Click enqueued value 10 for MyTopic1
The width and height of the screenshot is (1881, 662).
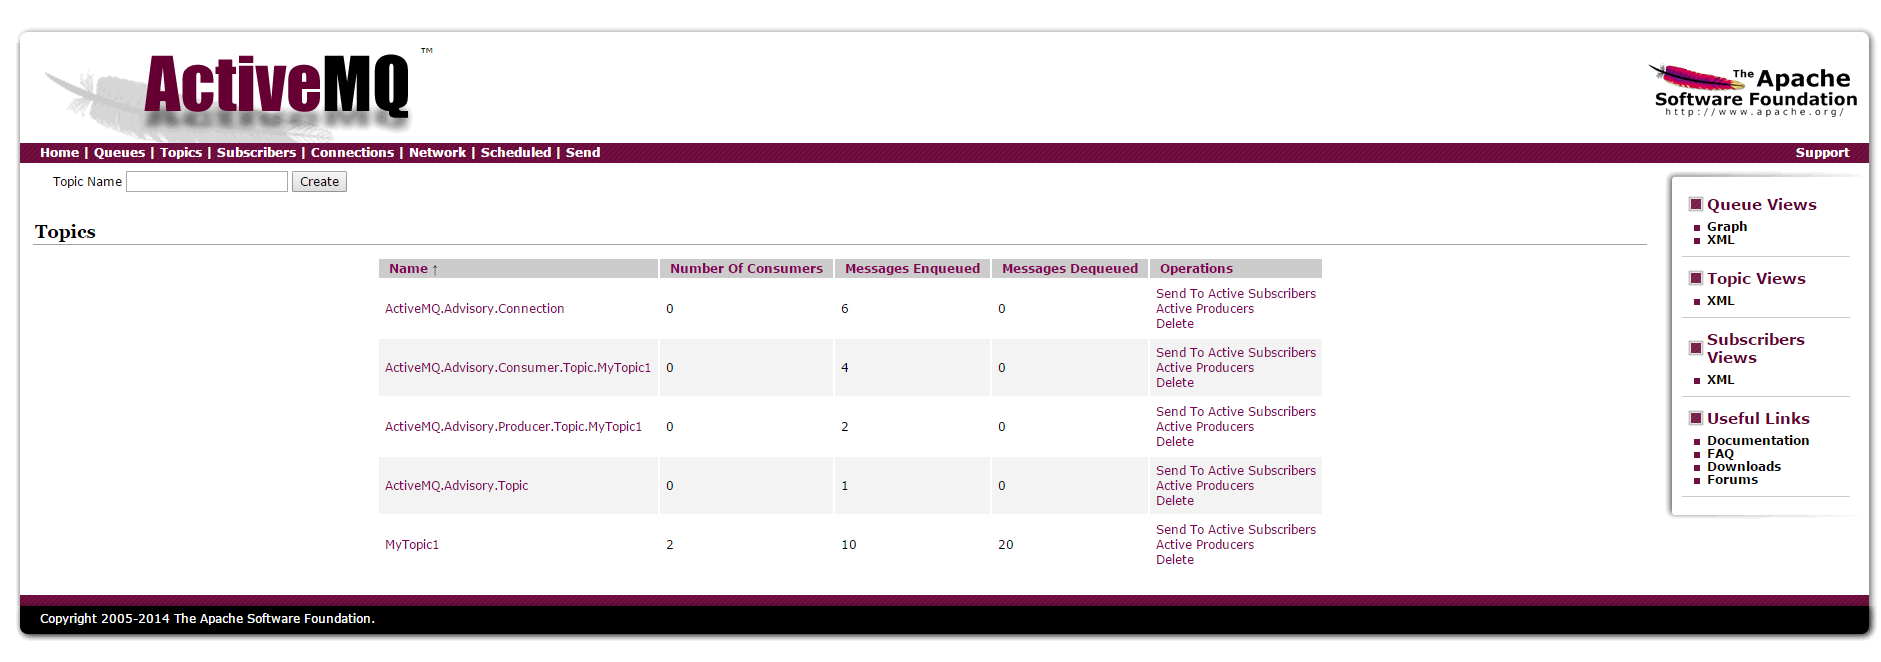click(x=849, y=545)
